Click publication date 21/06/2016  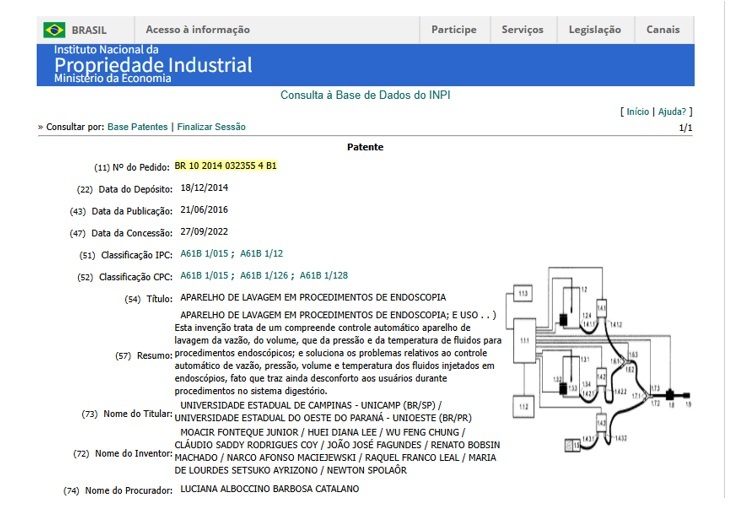(204, 209)
